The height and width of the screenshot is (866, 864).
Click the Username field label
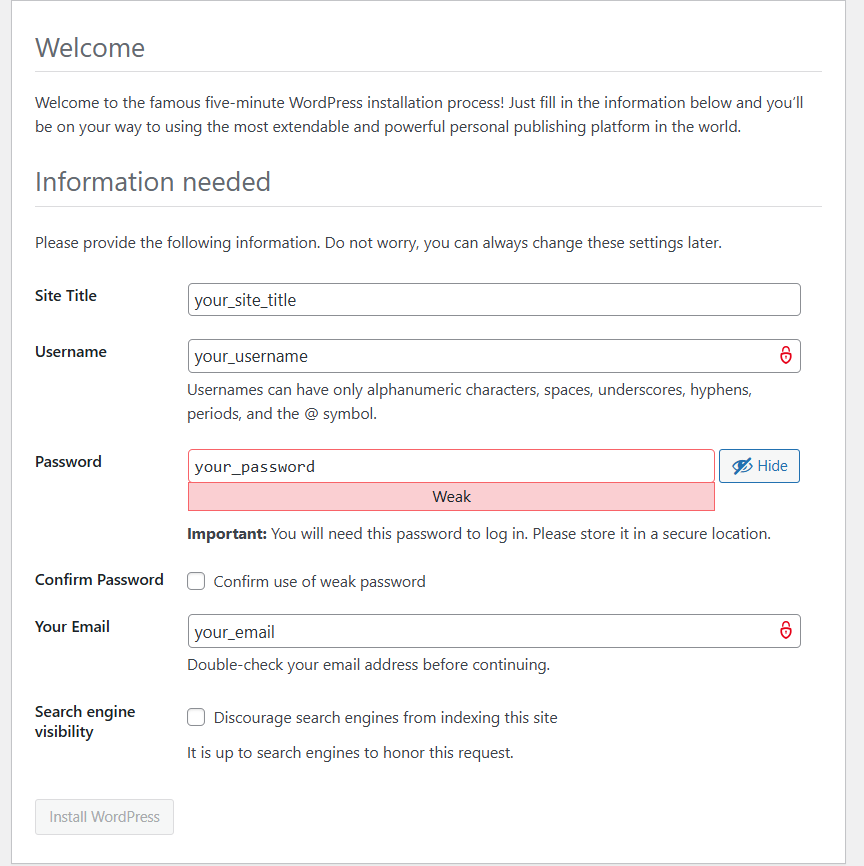70,352
